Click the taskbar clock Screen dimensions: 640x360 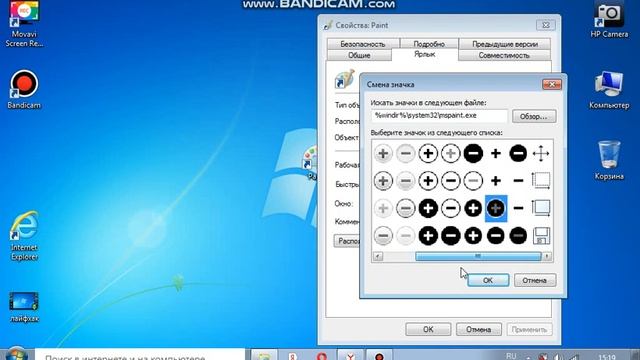pos(607,357)
